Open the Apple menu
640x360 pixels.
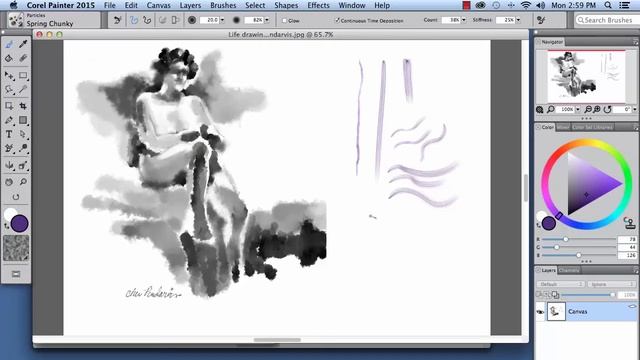[13, 5]
